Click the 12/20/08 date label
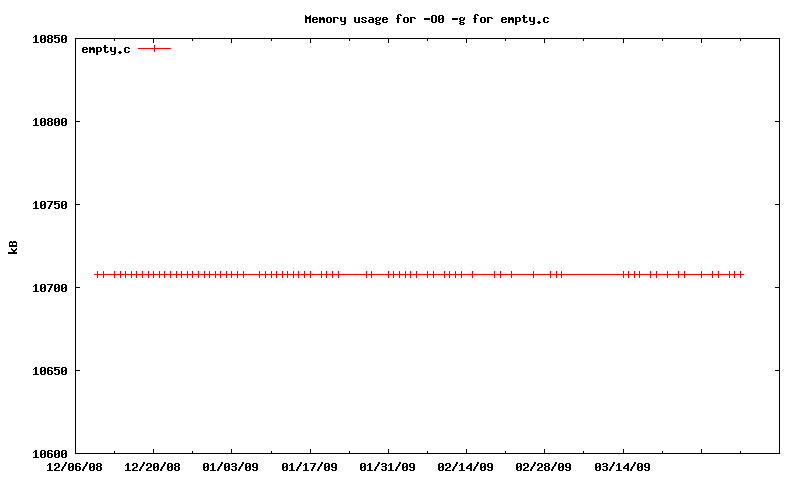This screenshot has height=480, width=800. coord(153,467)
